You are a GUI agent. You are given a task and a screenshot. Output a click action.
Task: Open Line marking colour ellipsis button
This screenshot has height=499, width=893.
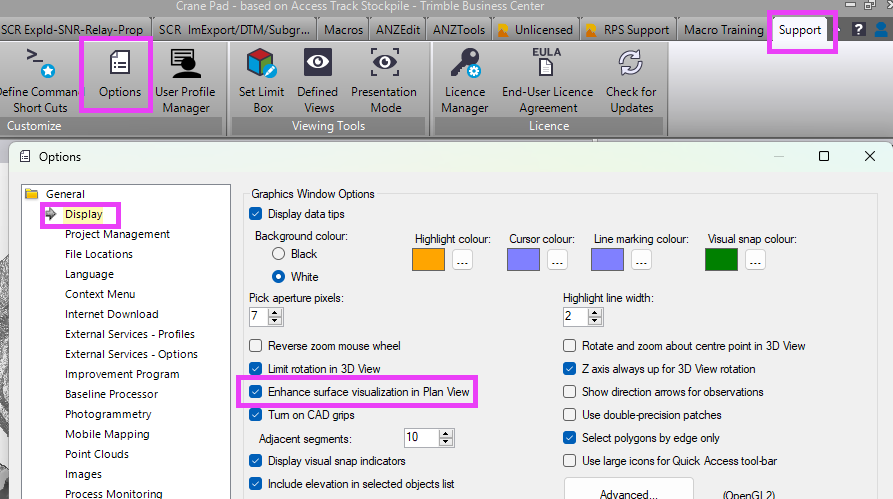[x=641, y=260]
